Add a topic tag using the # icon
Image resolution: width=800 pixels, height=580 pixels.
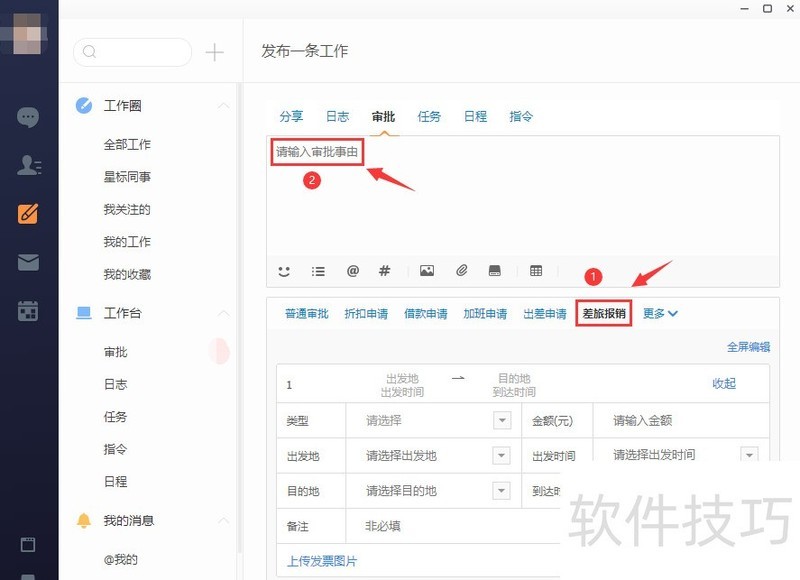coord(384,270)
